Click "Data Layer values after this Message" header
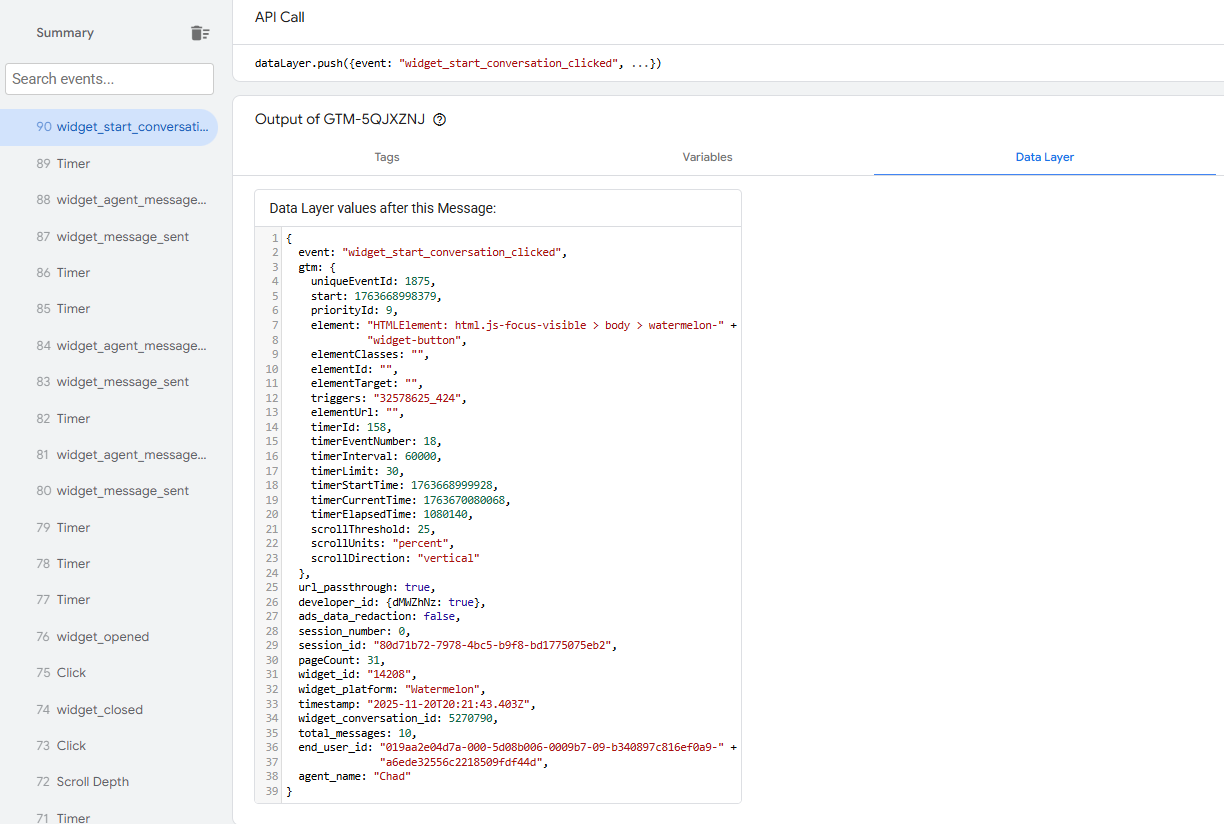The width and height of the screenshot is (1224, 824). coord(383,208)
